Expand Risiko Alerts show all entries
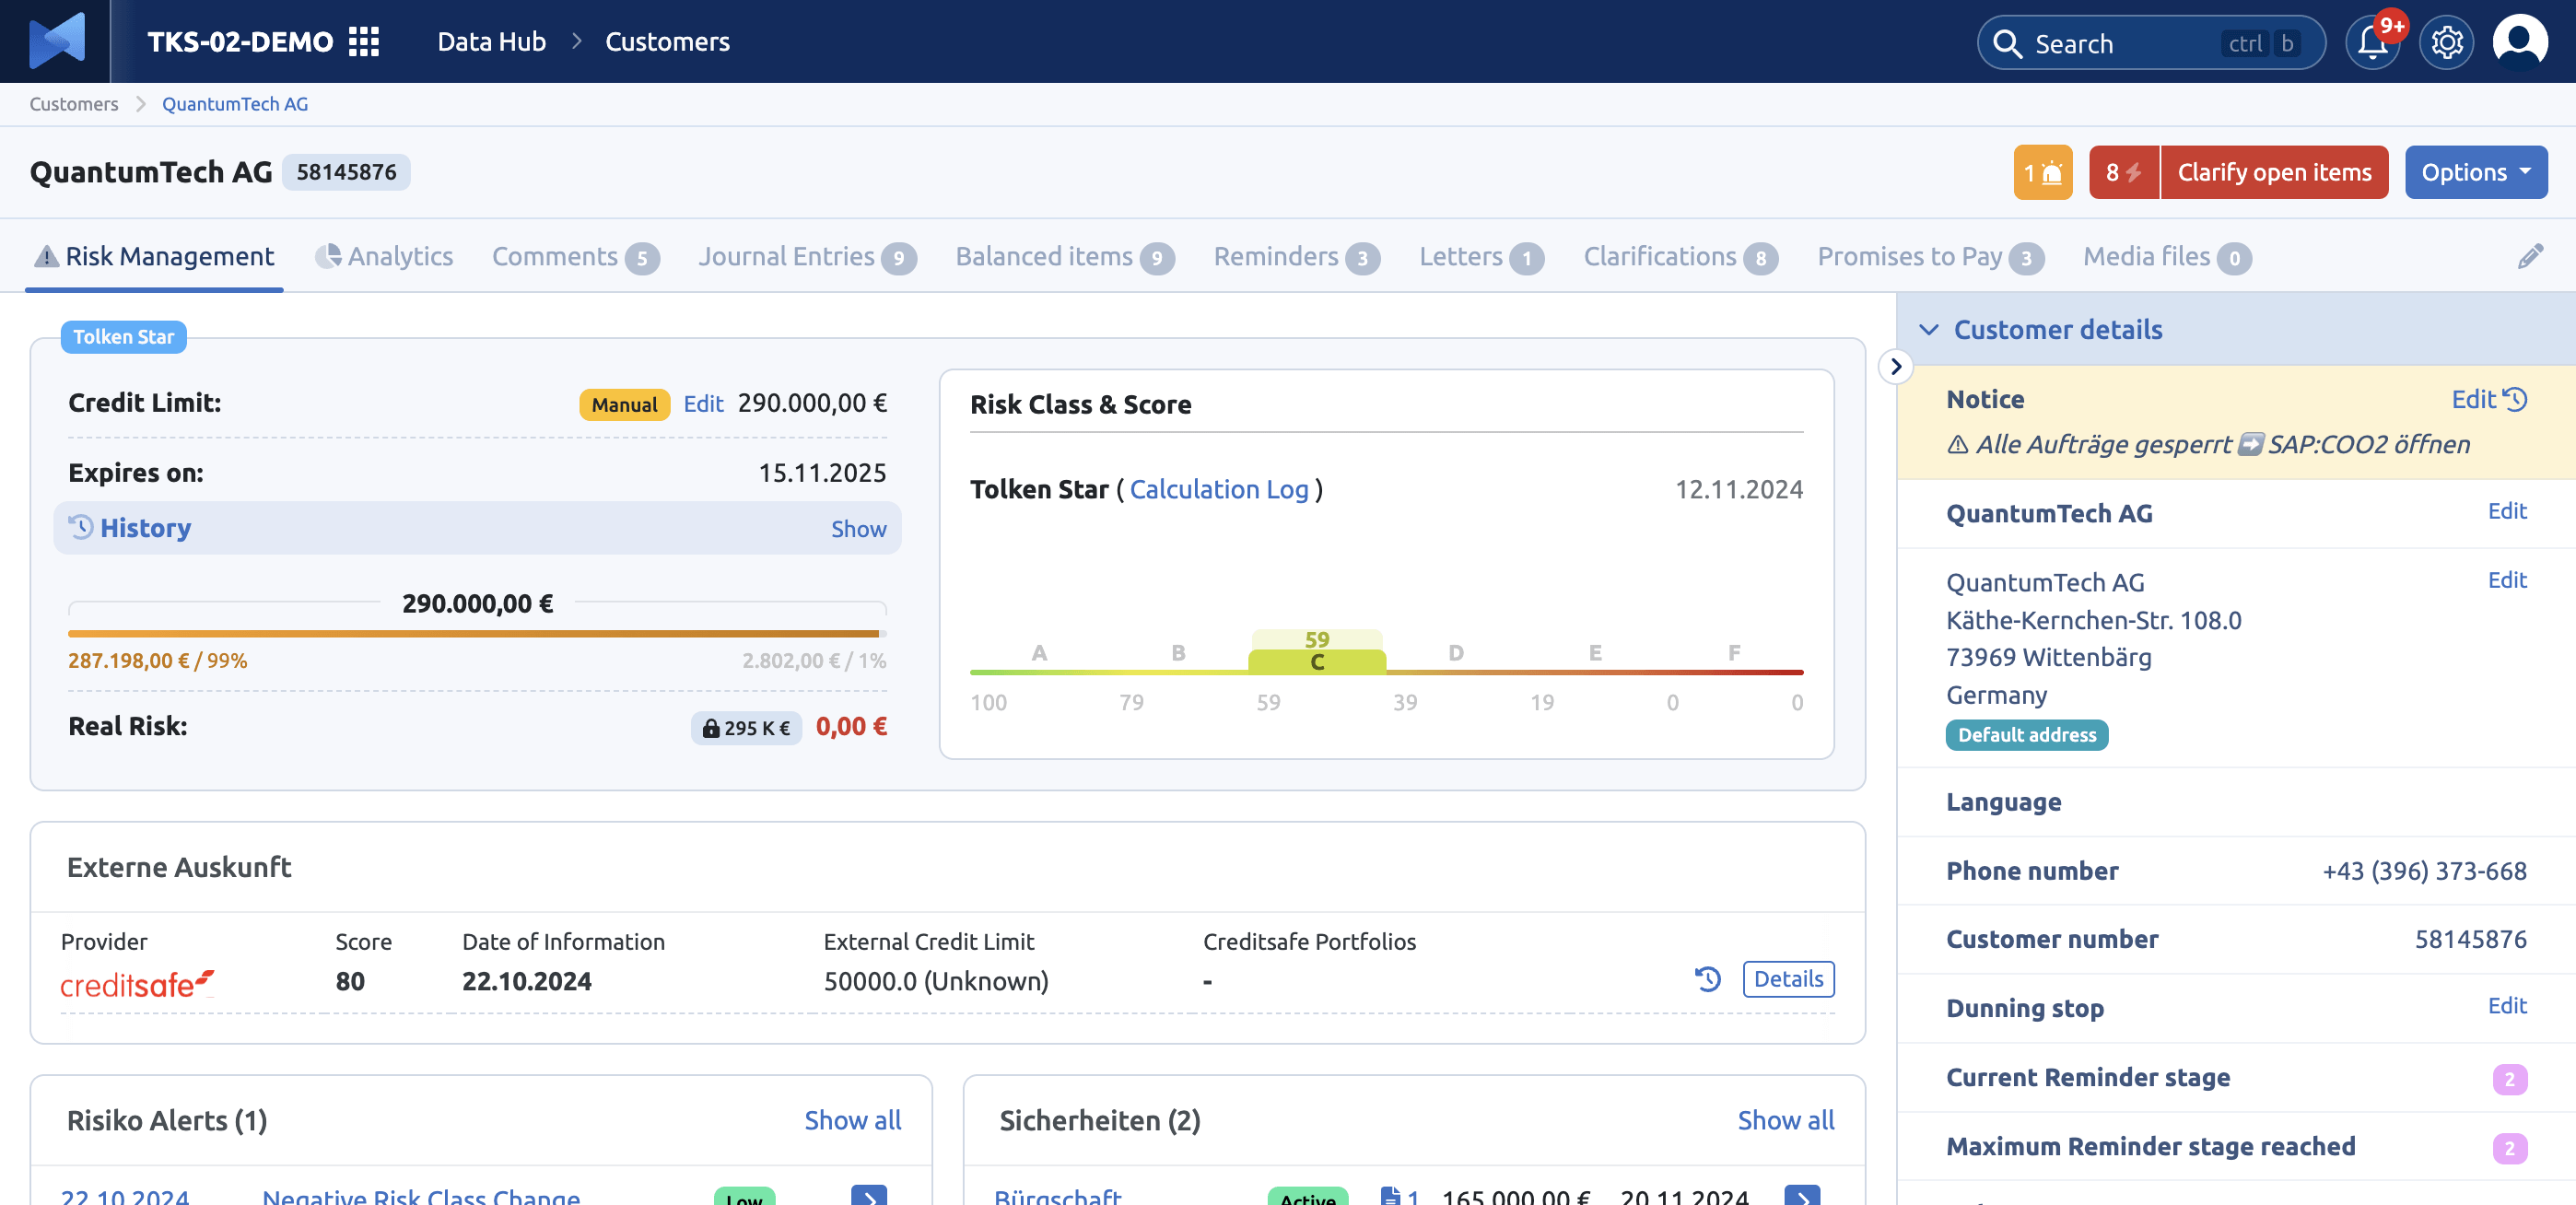The height and width of the screenshot is (1205, 2576). point(851,1119)
